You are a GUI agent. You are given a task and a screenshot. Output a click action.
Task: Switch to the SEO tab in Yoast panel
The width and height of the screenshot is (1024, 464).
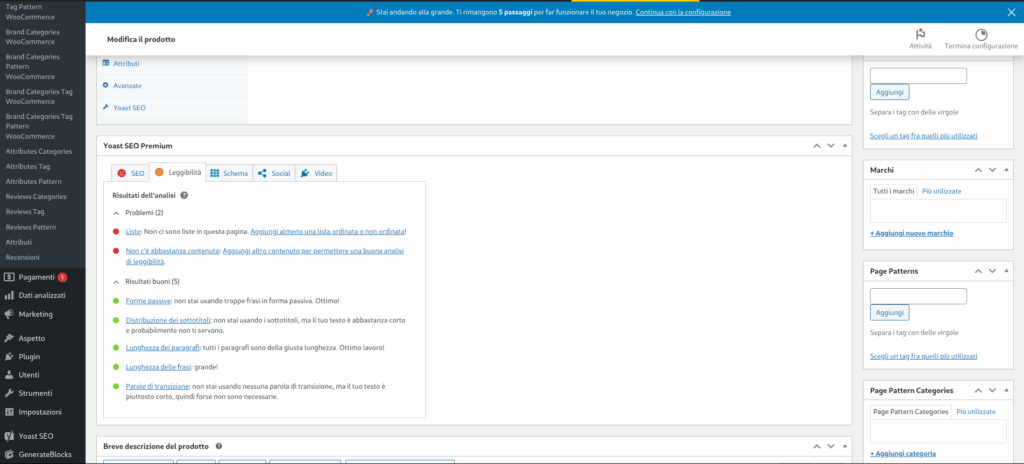tap(130, 173)
